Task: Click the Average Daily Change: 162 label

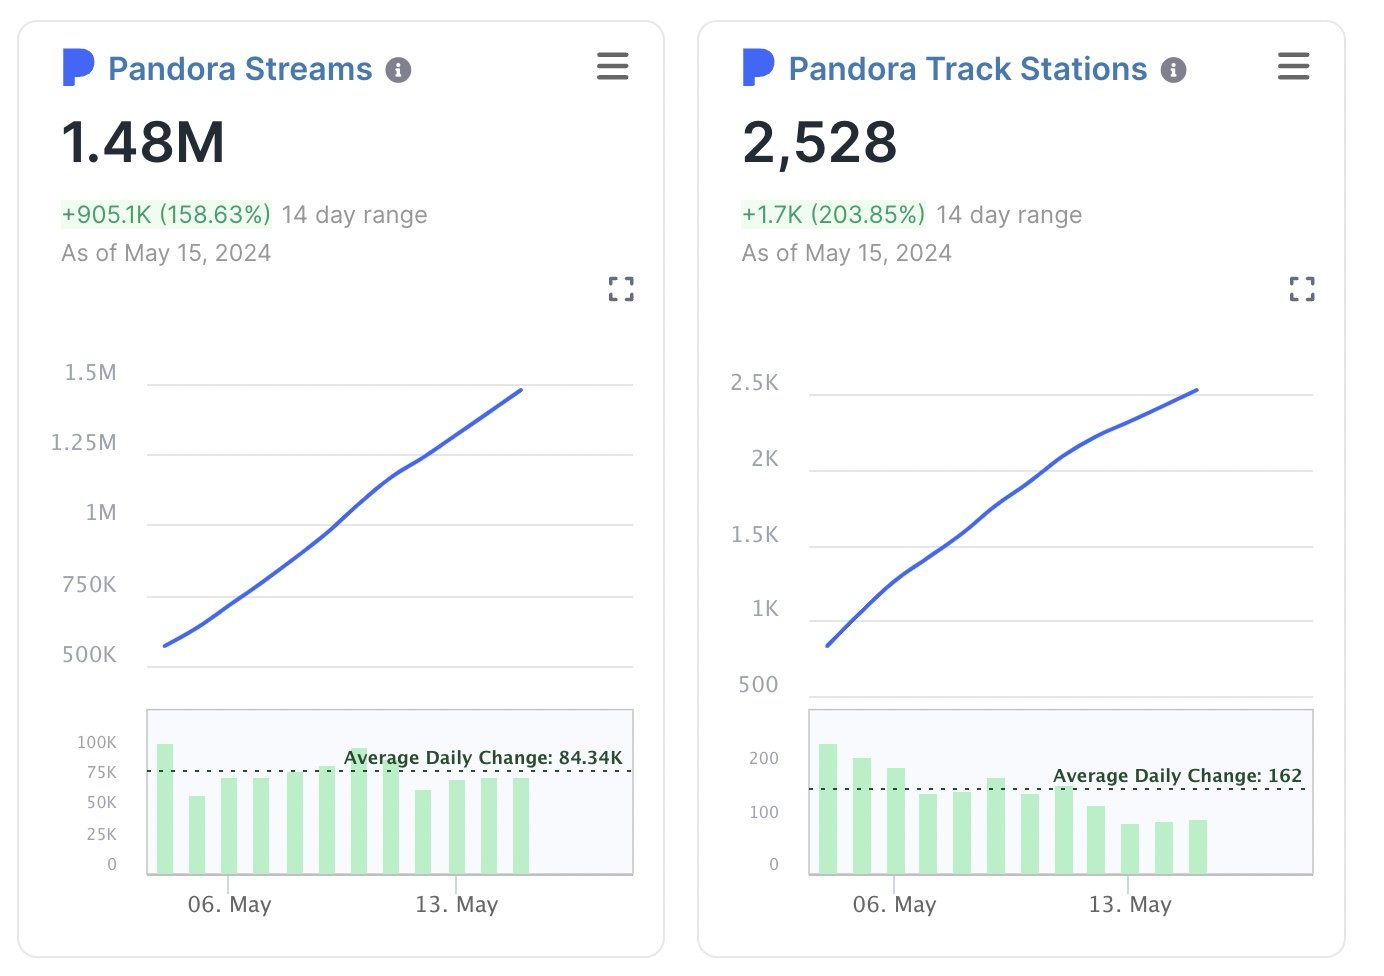Action: (1177, 775)
